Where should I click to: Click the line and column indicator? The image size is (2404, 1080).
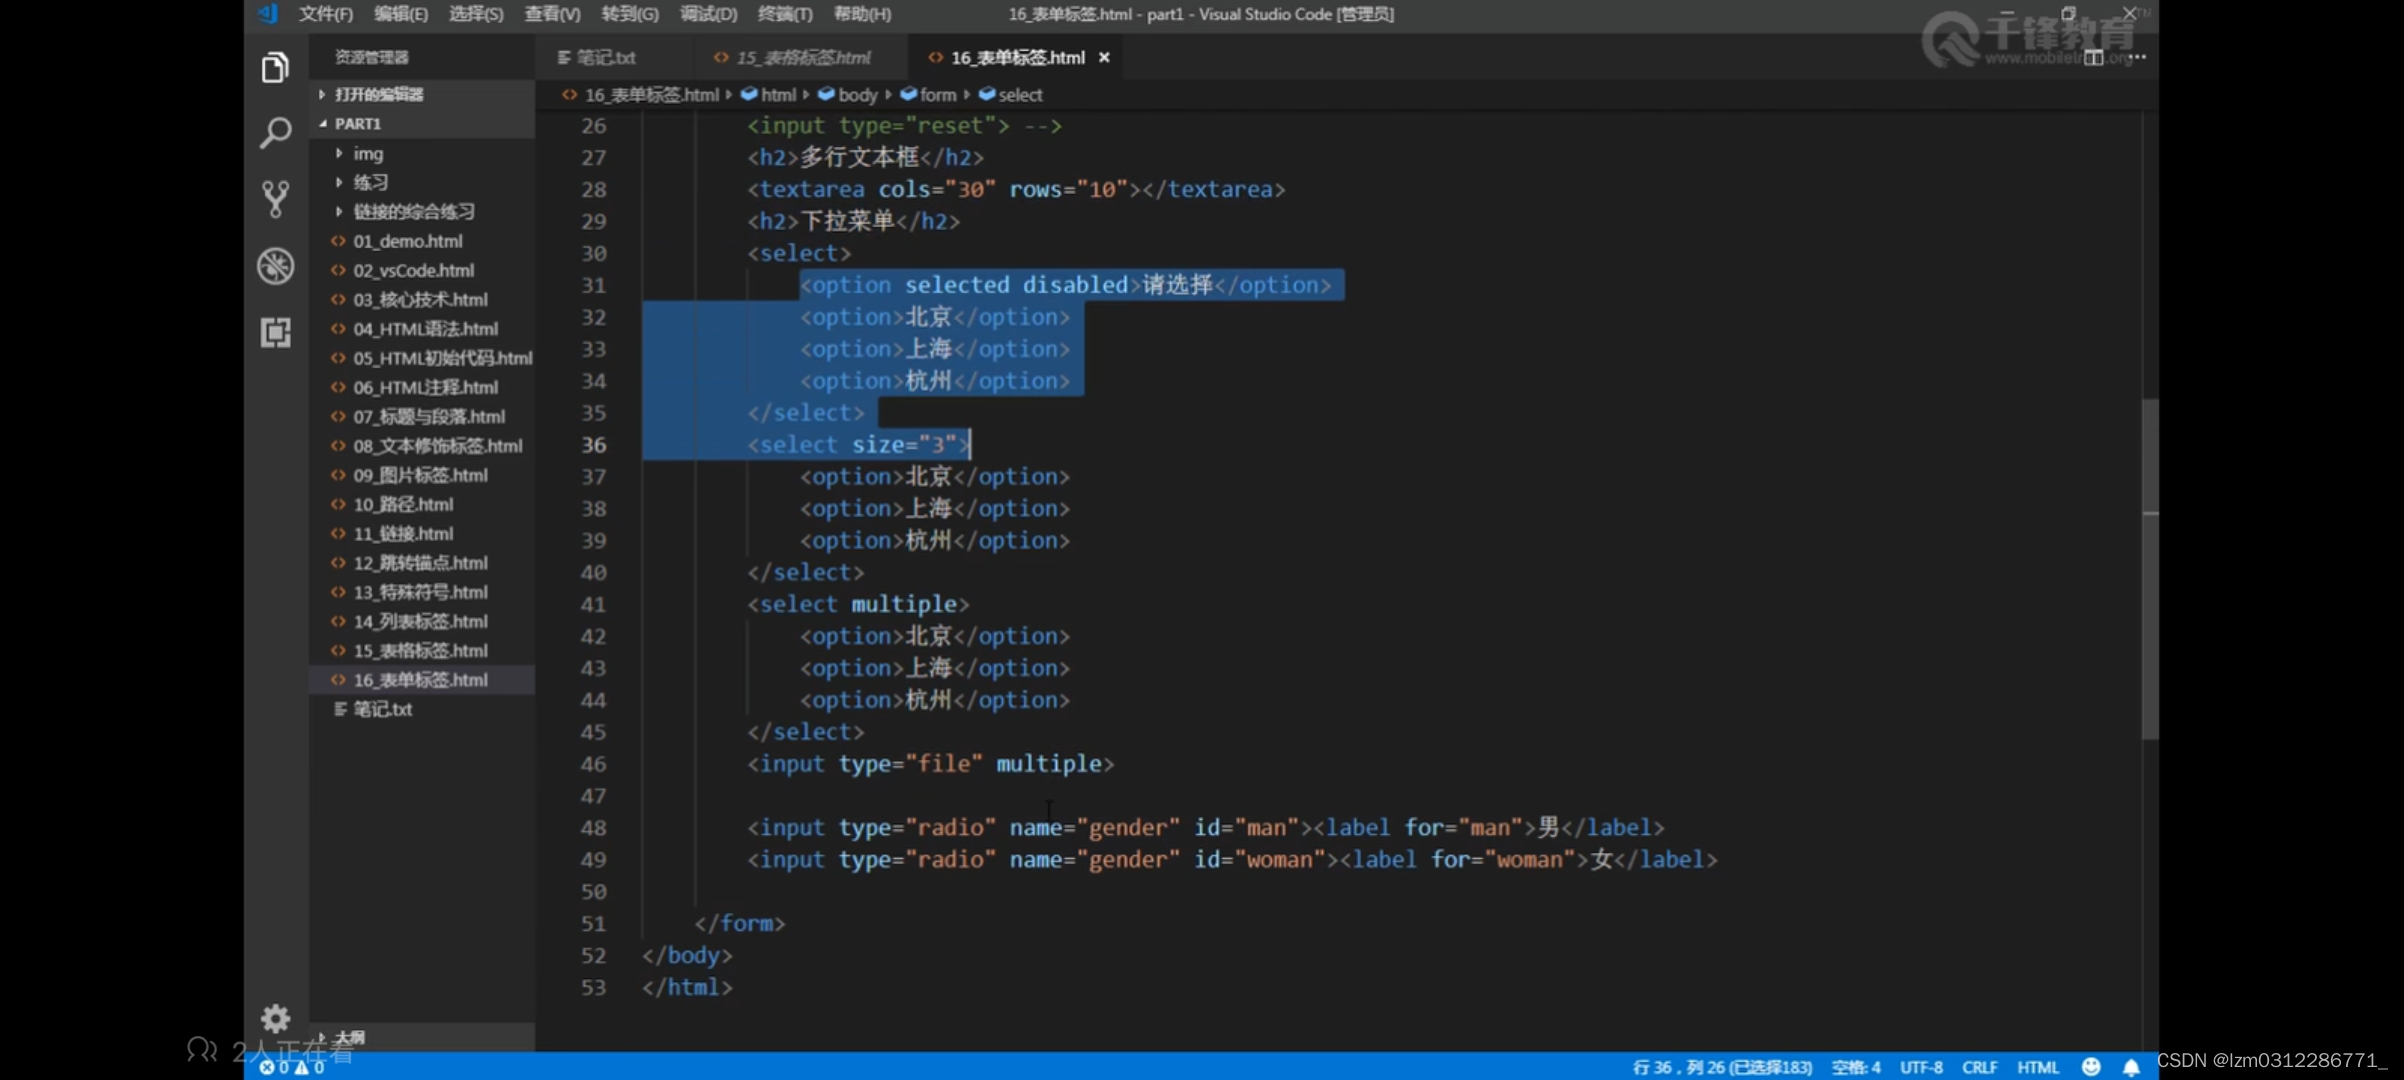[x=1722, y=1067]
